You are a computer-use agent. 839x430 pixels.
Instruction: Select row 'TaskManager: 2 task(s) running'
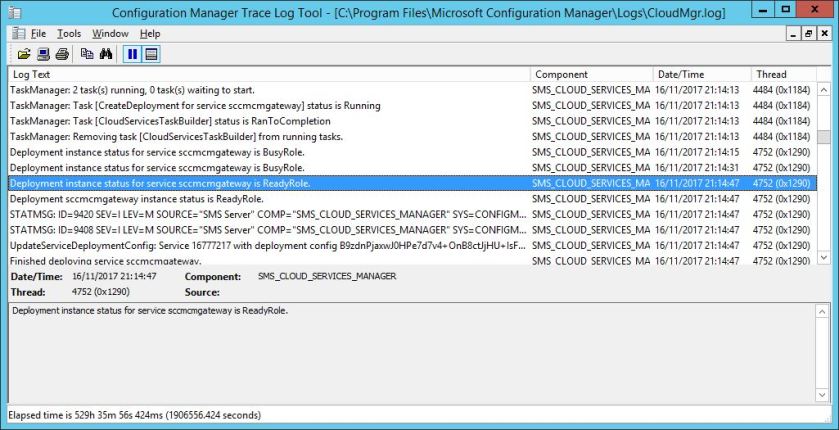coord(413,90)
